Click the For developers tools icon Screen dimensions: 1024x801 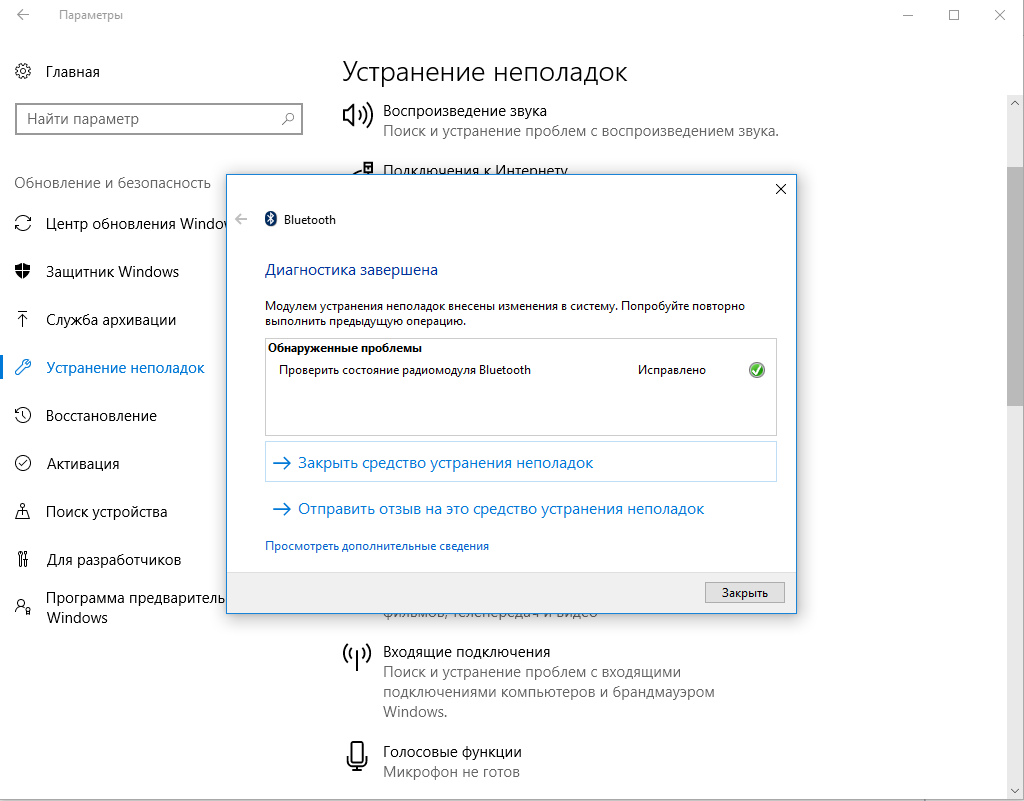coord(23,559)
